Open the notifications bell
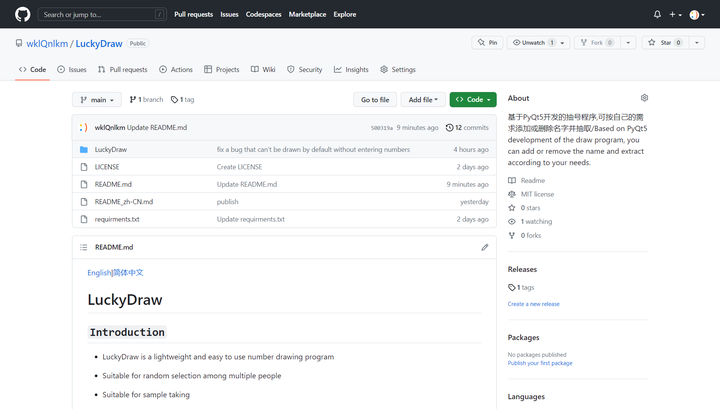This screenshot has height=409, width=720. tap(657, 15)
